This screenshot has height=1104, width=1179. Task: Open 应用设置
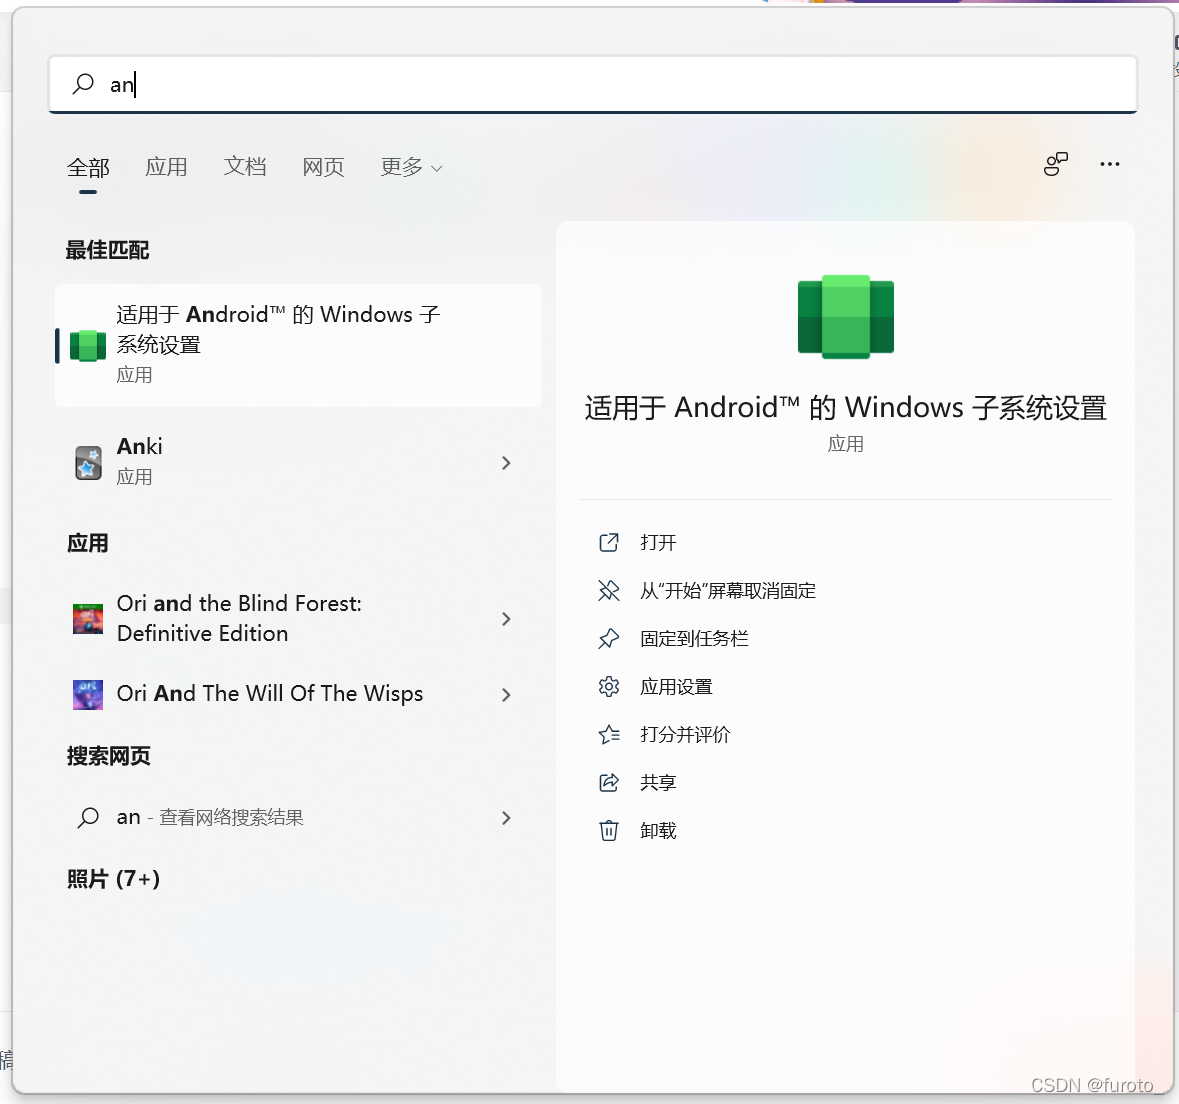676,687
